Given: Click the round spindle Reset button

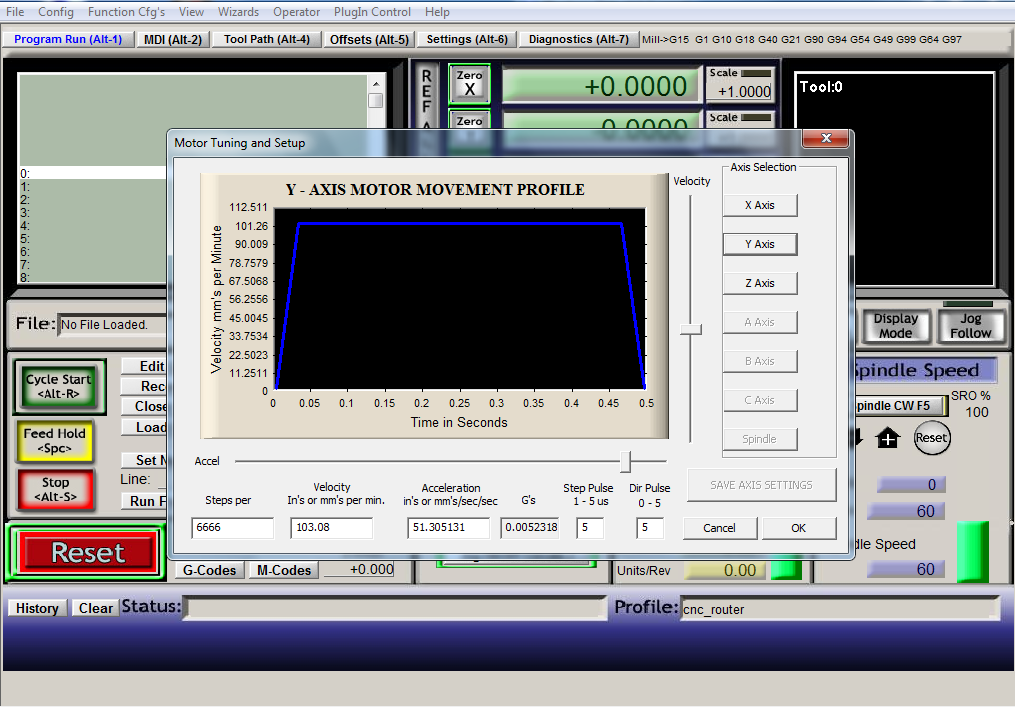Looking at the screenshot, I should (931, 438).
